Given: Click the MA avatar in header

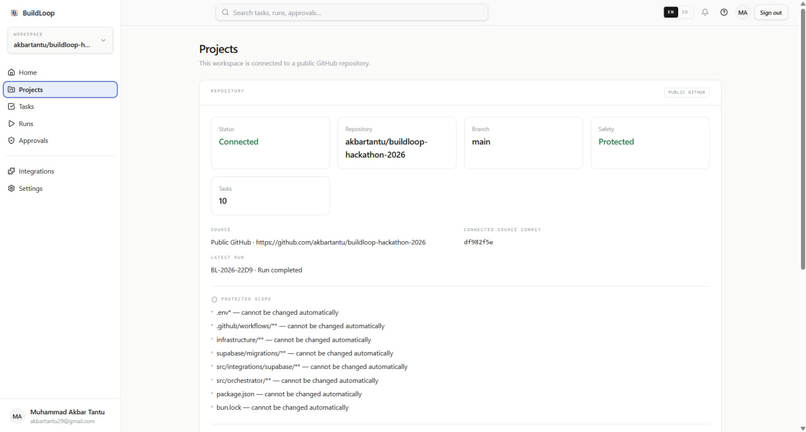Looking at the screenshot, I should tap(743, 12).
